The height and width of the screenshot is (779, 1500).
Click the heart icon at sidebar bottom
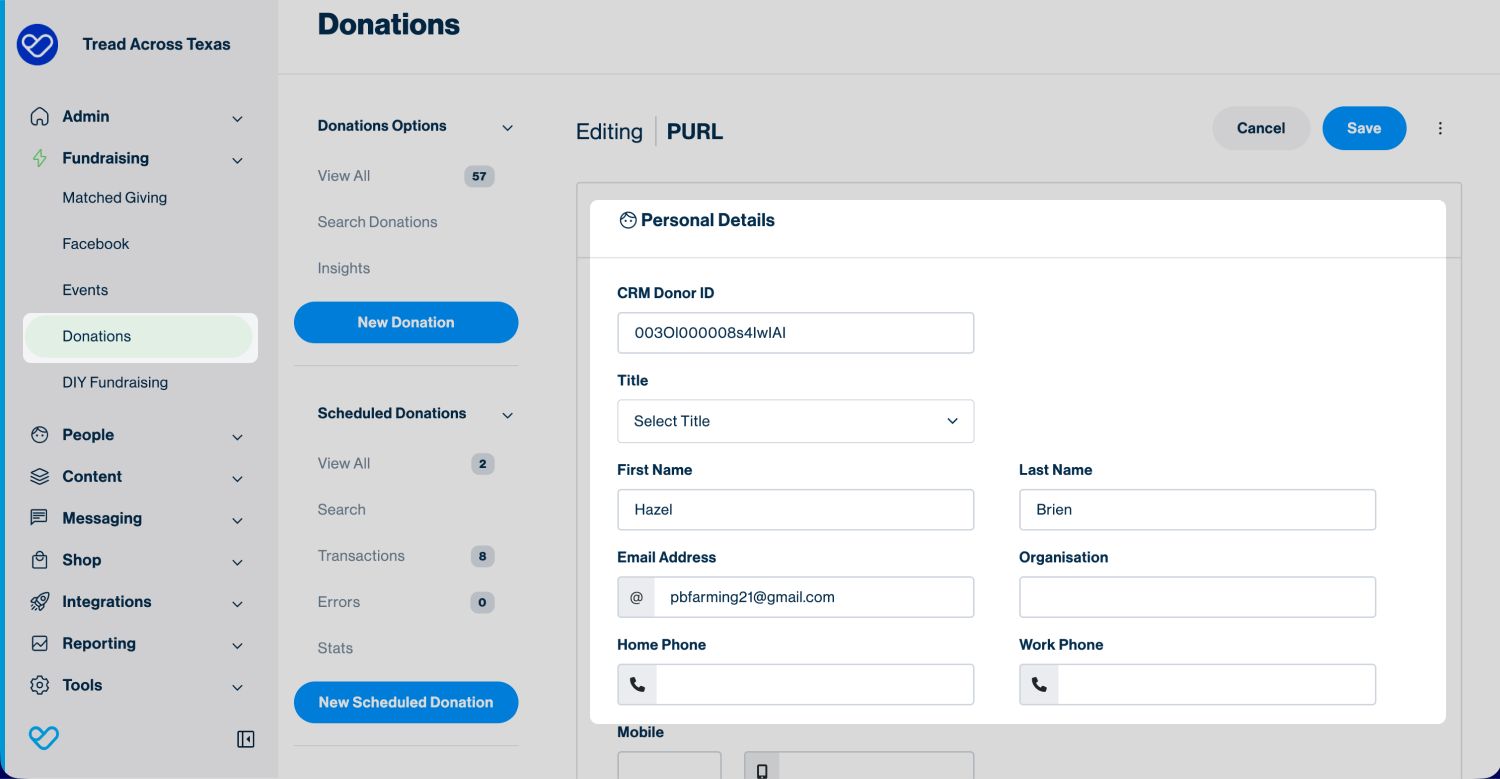(44, 739)
